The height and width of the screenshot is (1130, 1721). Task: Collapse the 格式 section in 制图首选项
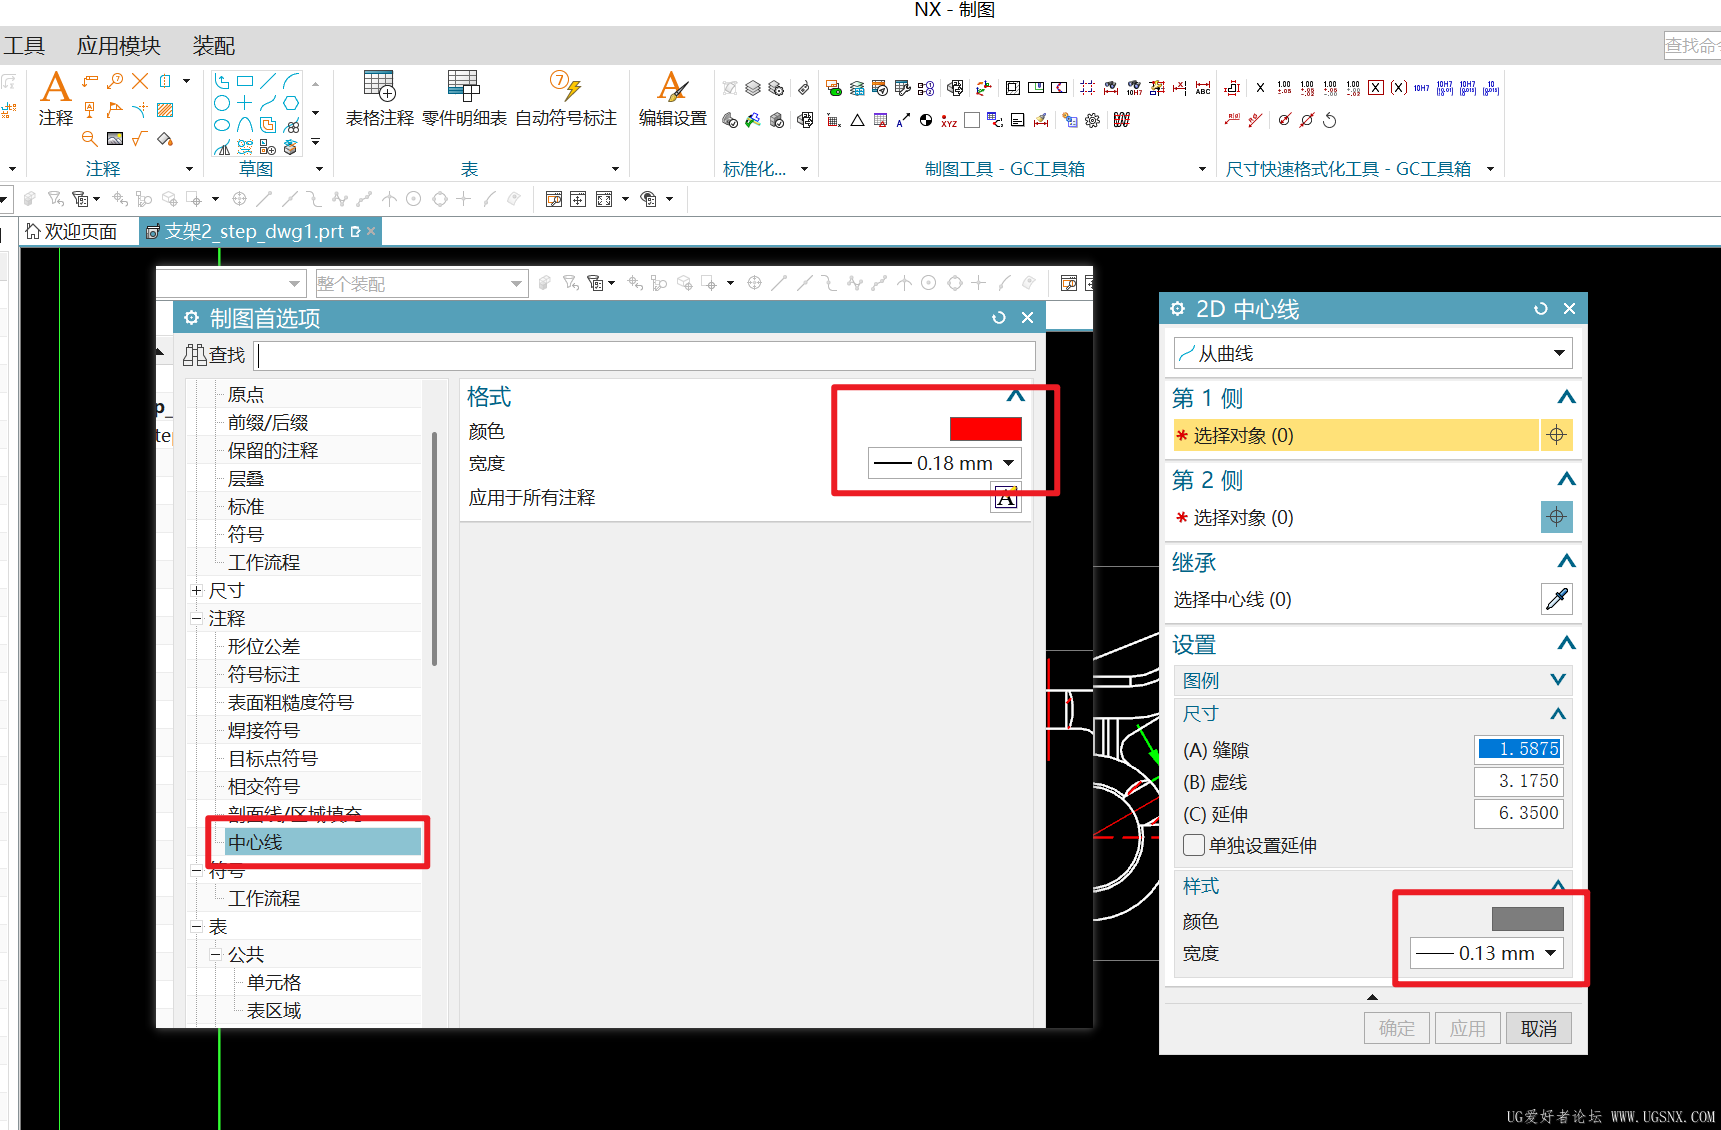pyautogui.click(x=1016, y=396)
